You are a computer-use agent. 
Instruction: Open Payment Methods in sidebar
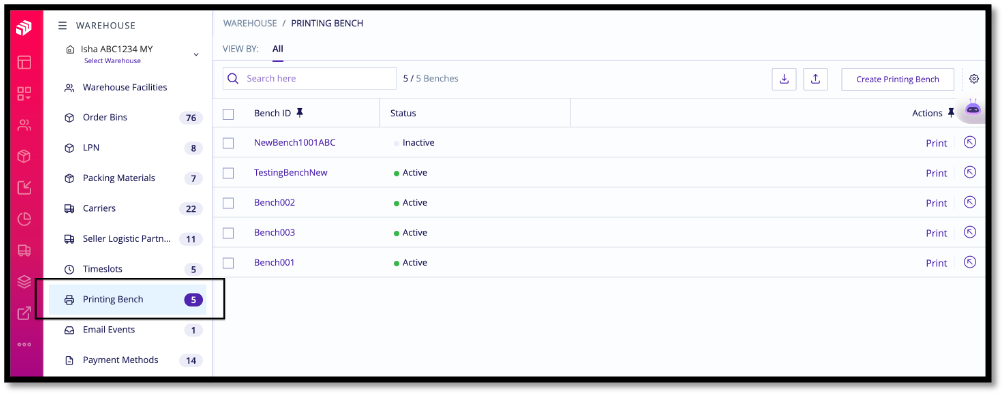click(128, 360)
